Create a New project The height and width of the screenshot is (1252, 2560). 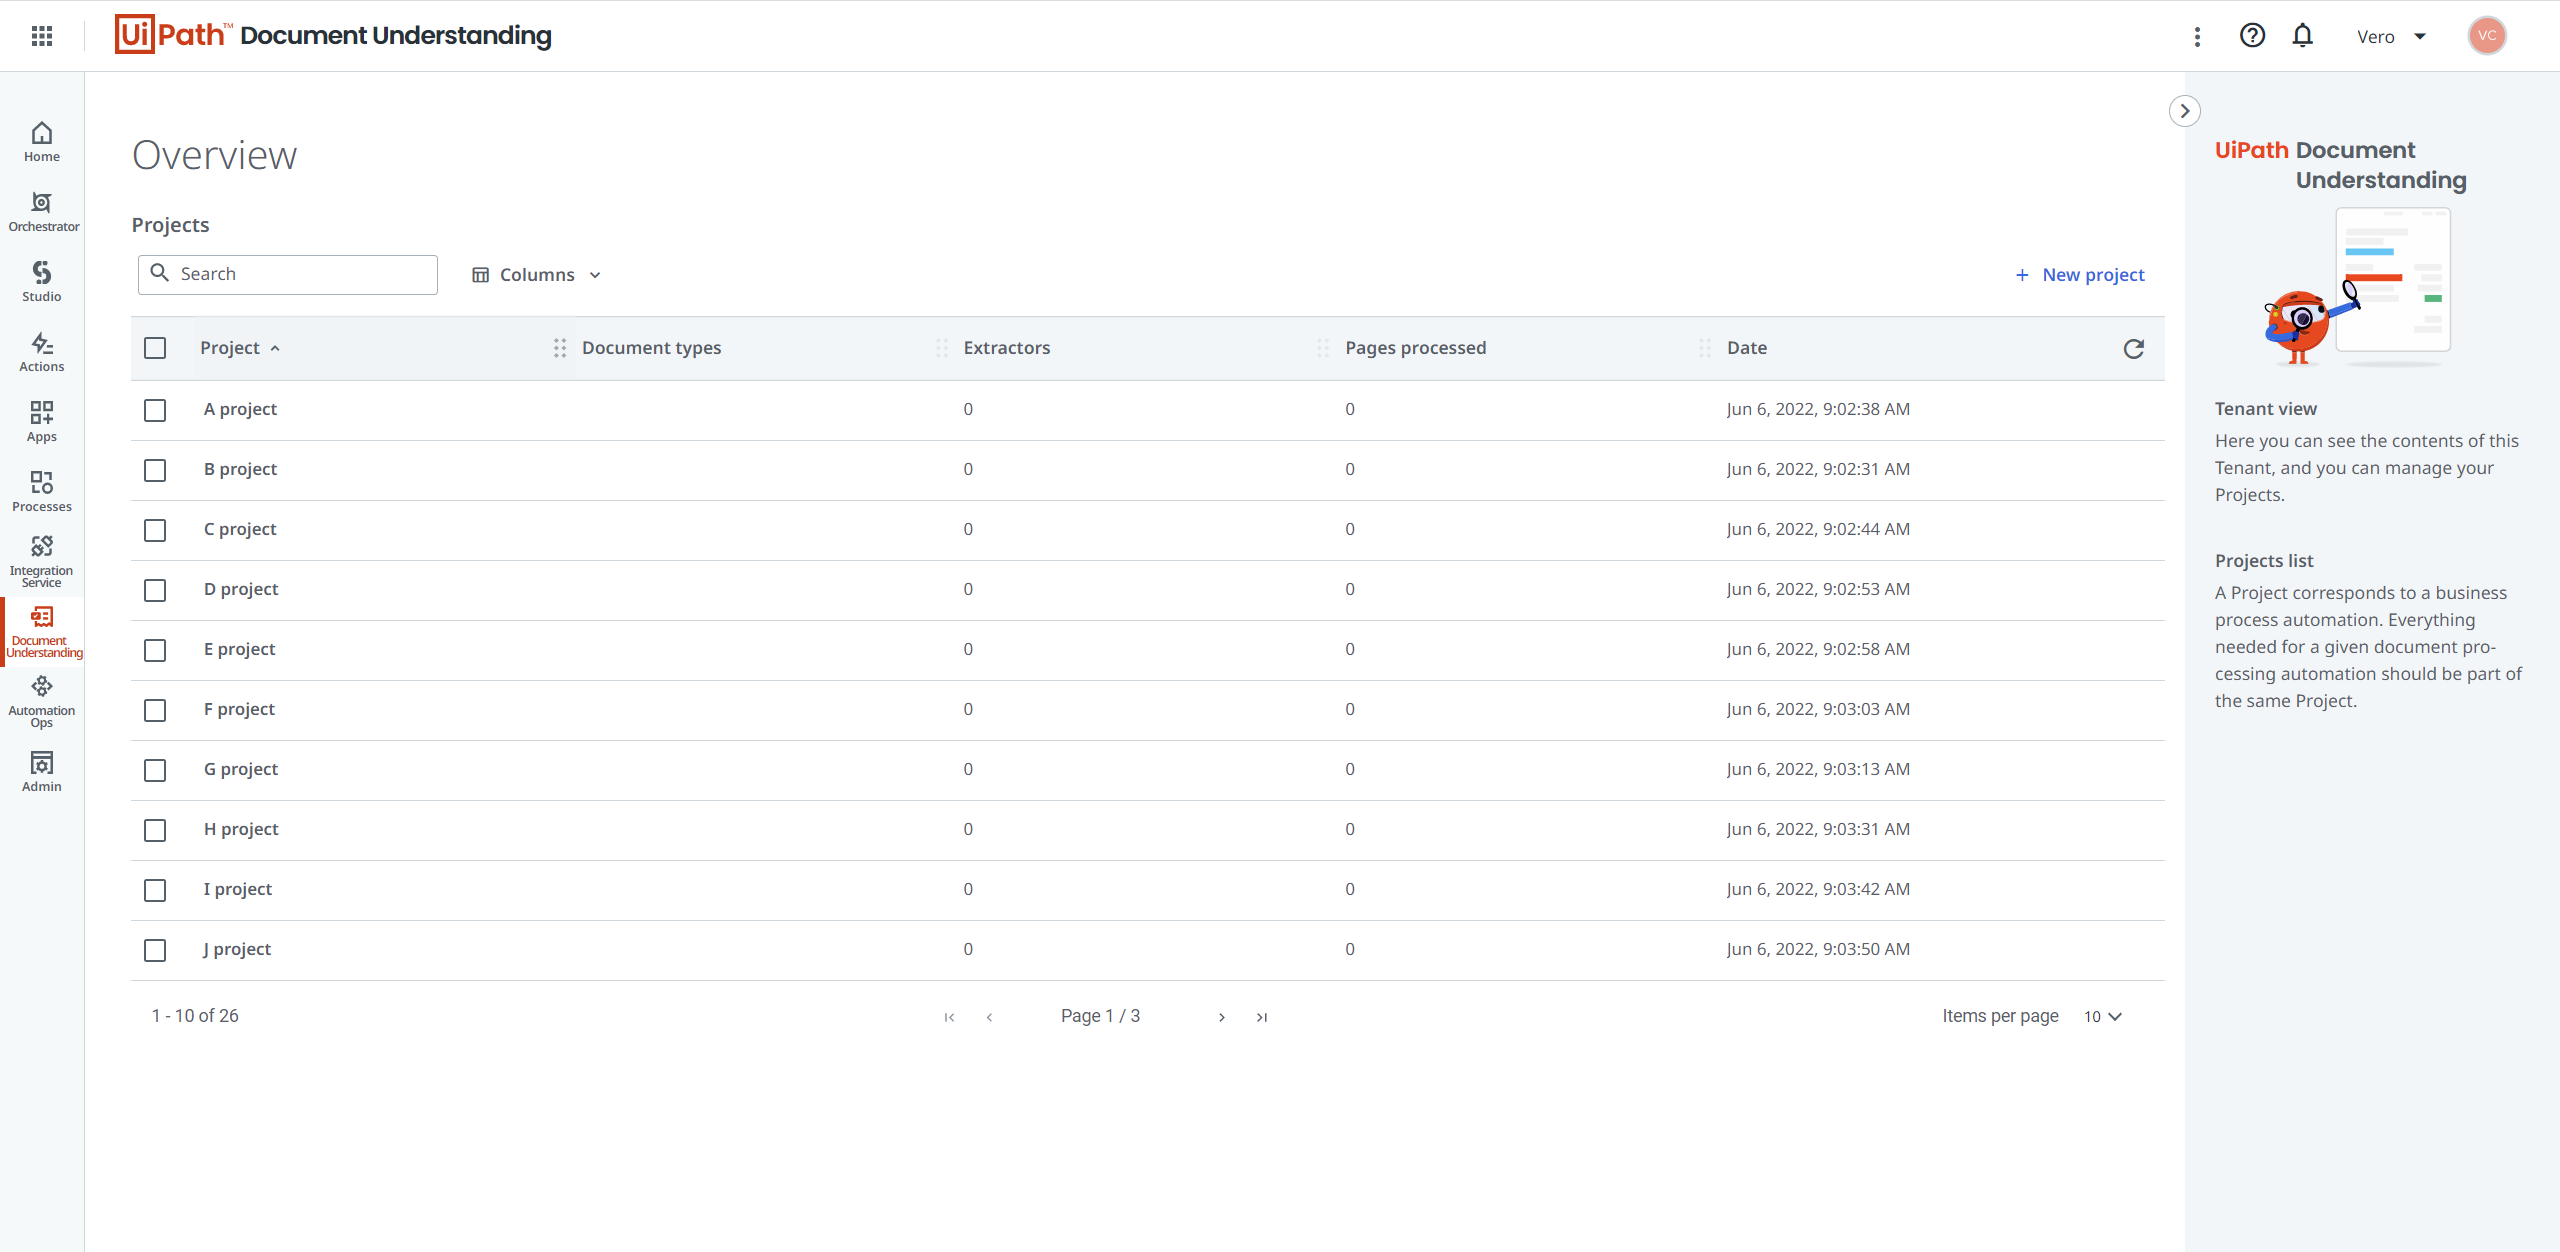[2079, 275]
